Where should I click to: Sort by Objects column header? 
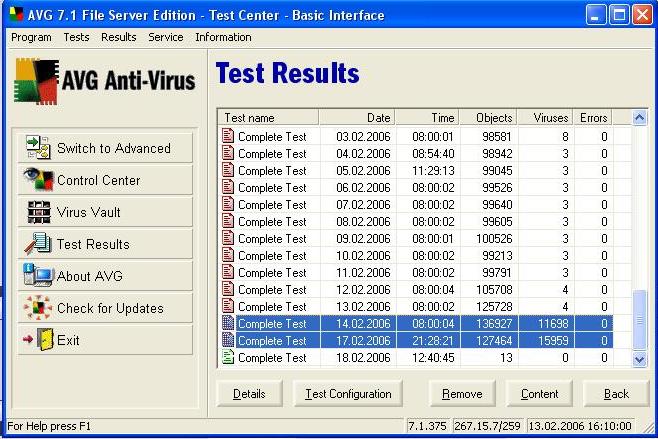click(x=488, y=118)
